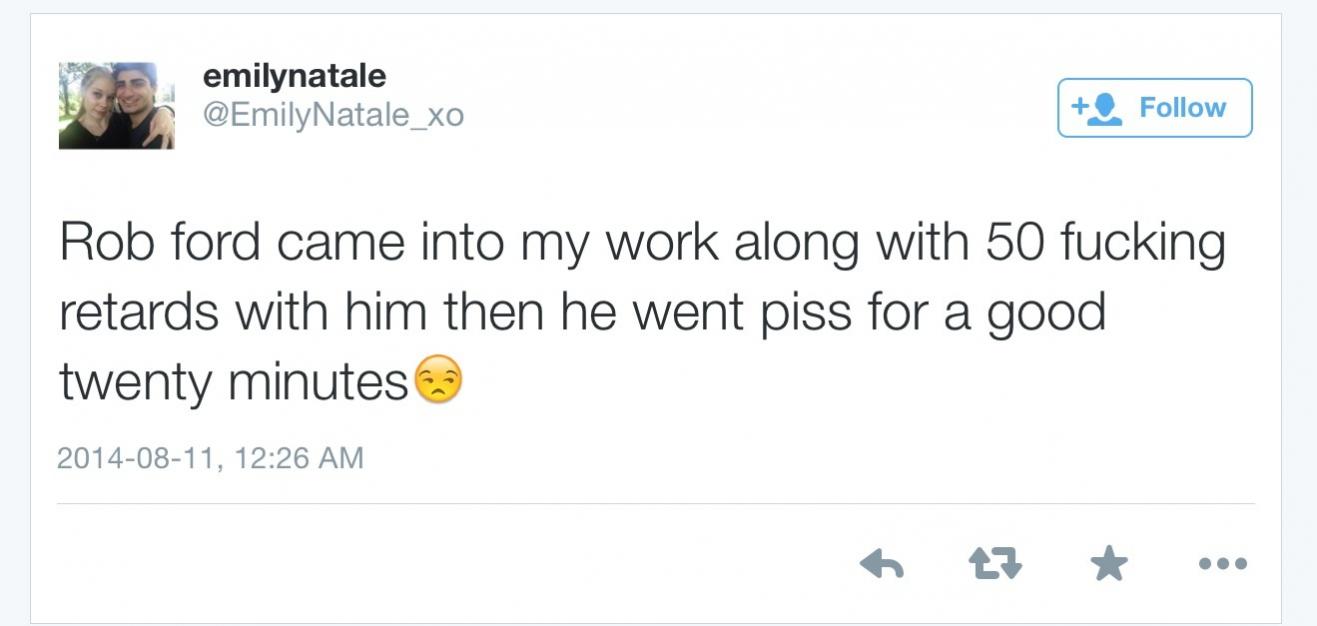Image resolution: width=1317 pixels, height=626 pixels.
Task: Favorite the tweet with star icon
Action: click(1108, 565)
